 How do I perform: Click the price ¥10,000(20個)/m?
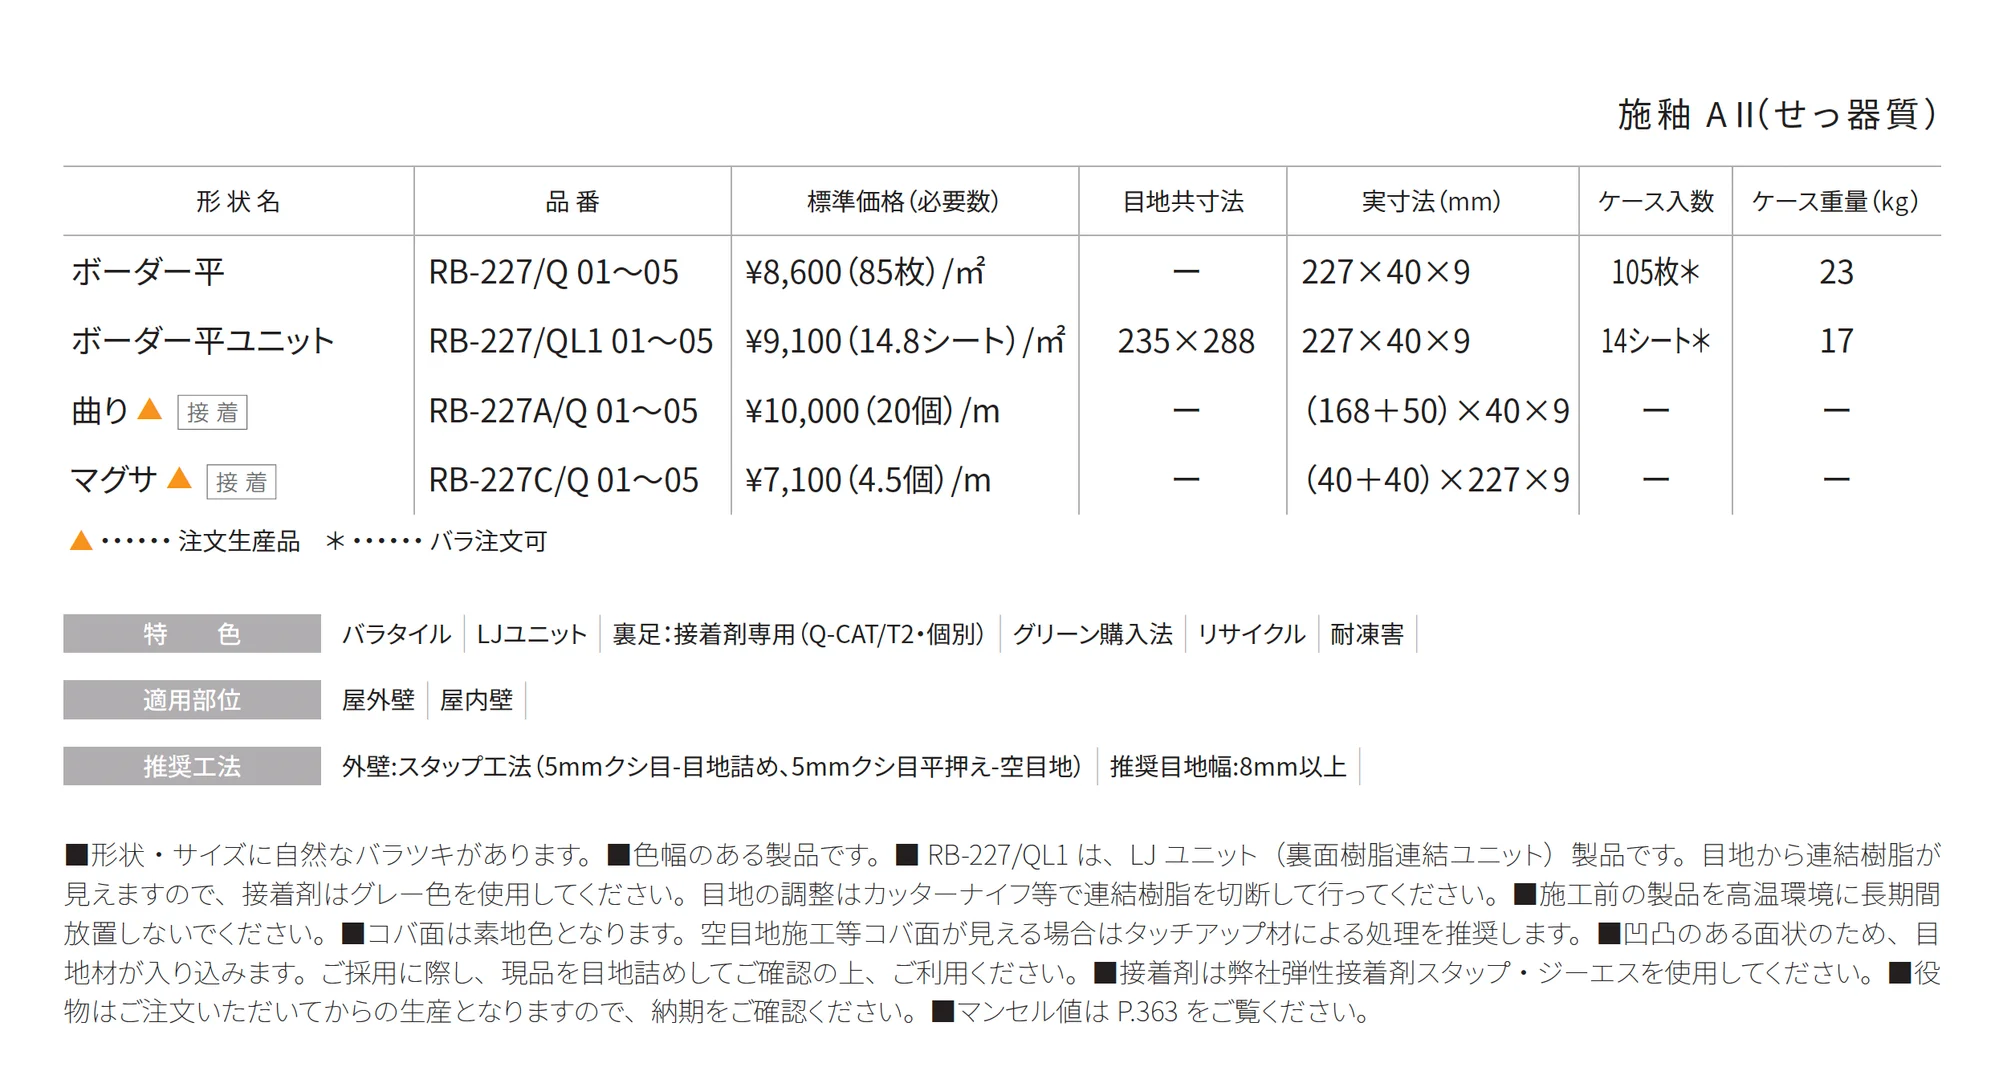click(x=872, y=411)
